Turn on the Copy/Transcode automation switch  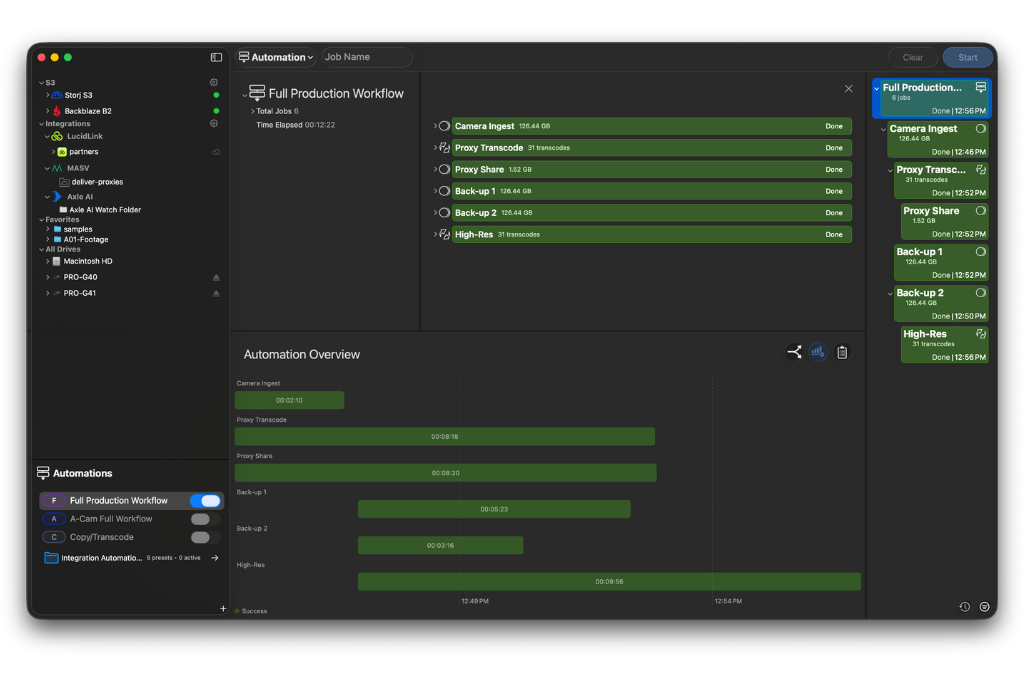[205, 537]
